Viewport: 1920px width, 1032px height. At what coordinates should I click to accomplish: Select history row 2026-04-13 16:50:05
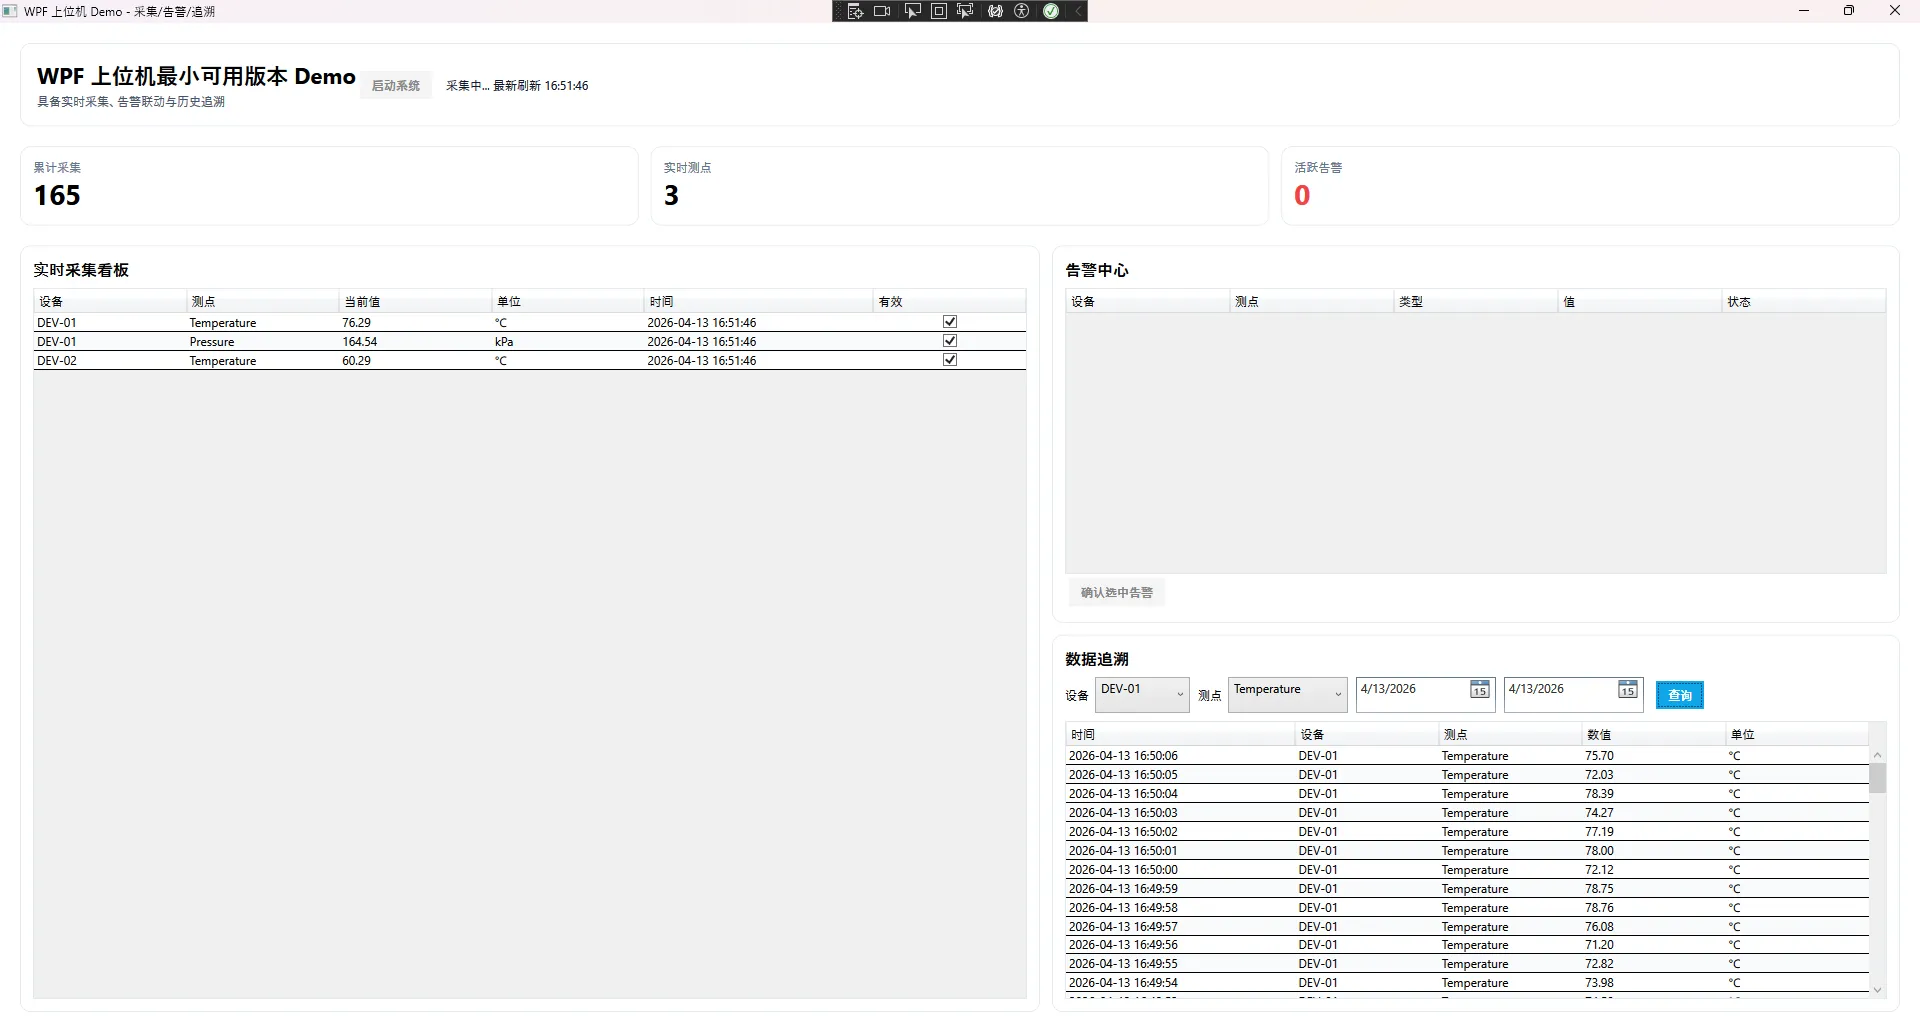1467,774
